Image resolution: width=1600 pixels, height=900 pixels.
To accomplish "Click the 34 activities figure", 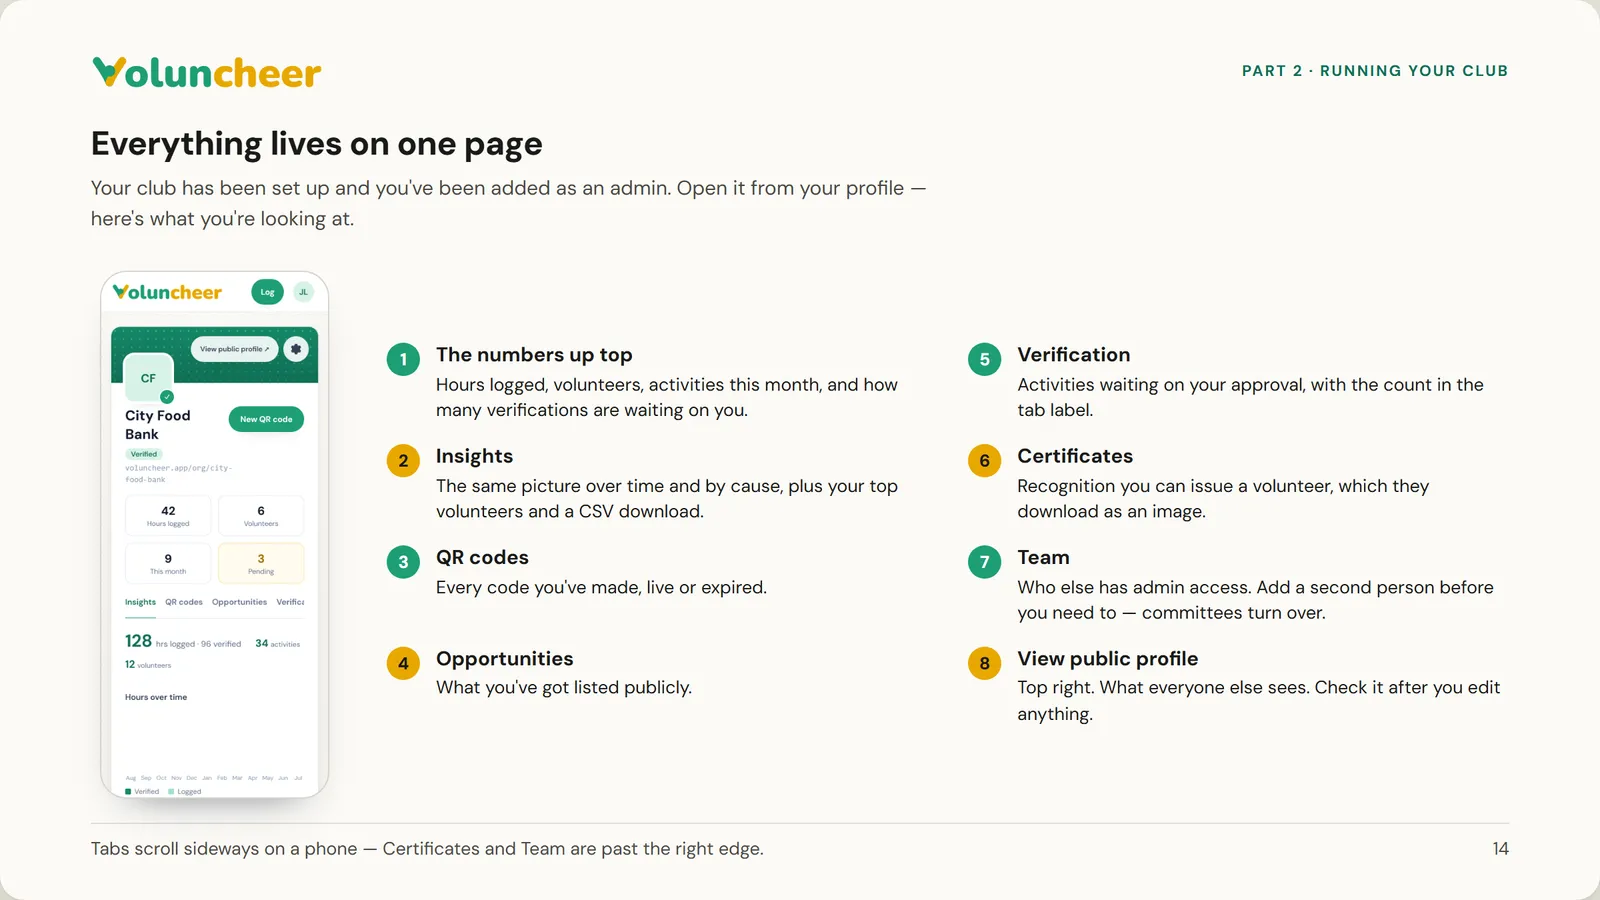I will tap(278, 644).
